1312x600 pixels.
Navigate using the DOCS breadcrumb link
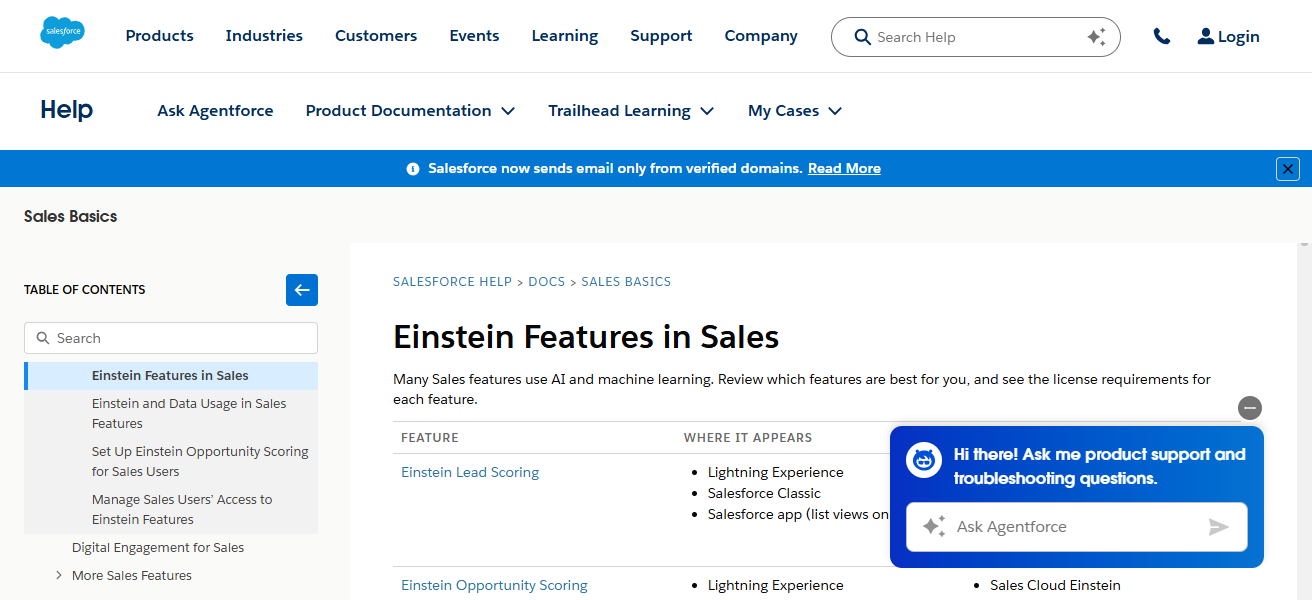pyautogui.click(x=547, y=281)
